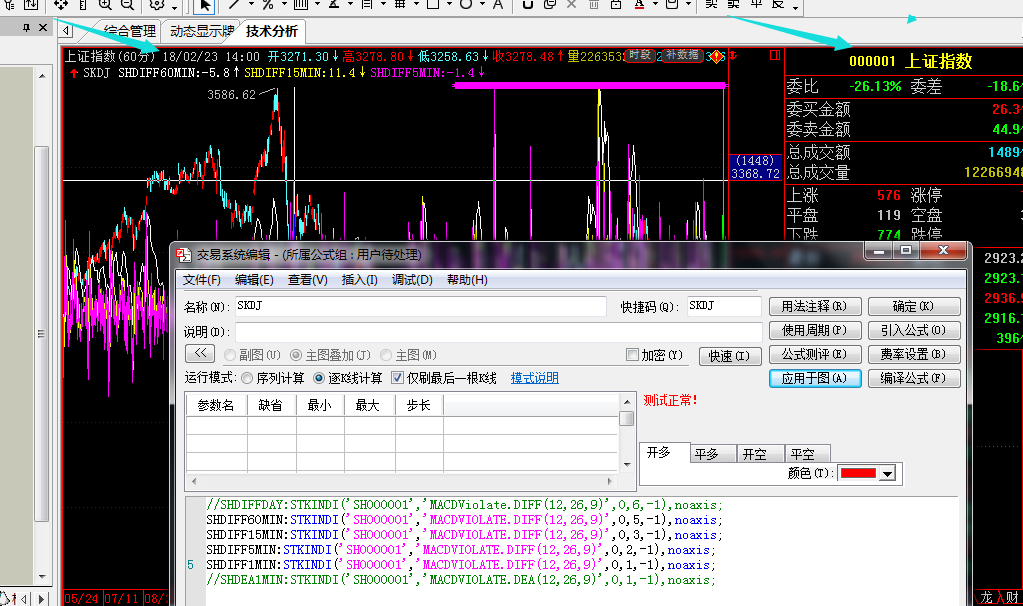
Task: Enable the 加密 encryption checkbox
Action: pyautogui.click(x=632, y=355)
